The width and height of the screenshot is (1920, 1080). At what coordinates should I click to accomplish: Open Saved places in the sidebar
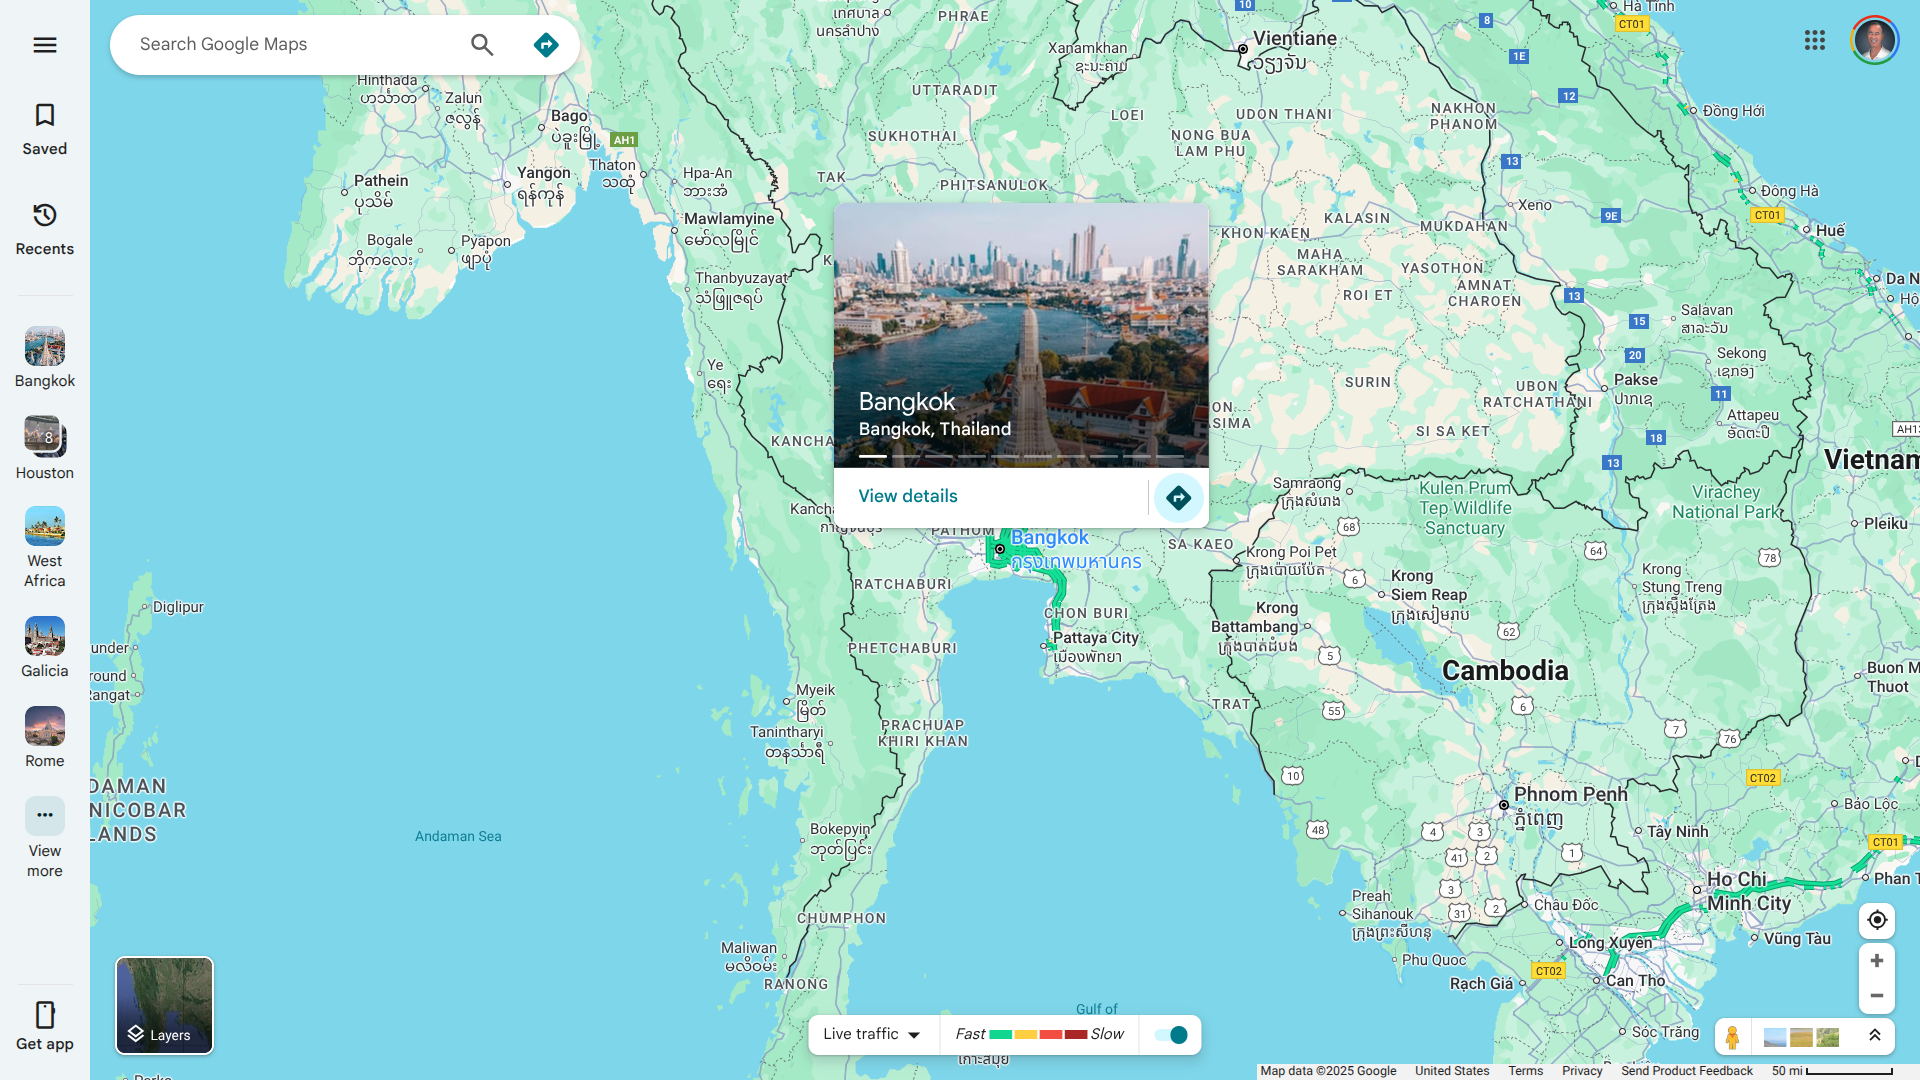(44, 129)
